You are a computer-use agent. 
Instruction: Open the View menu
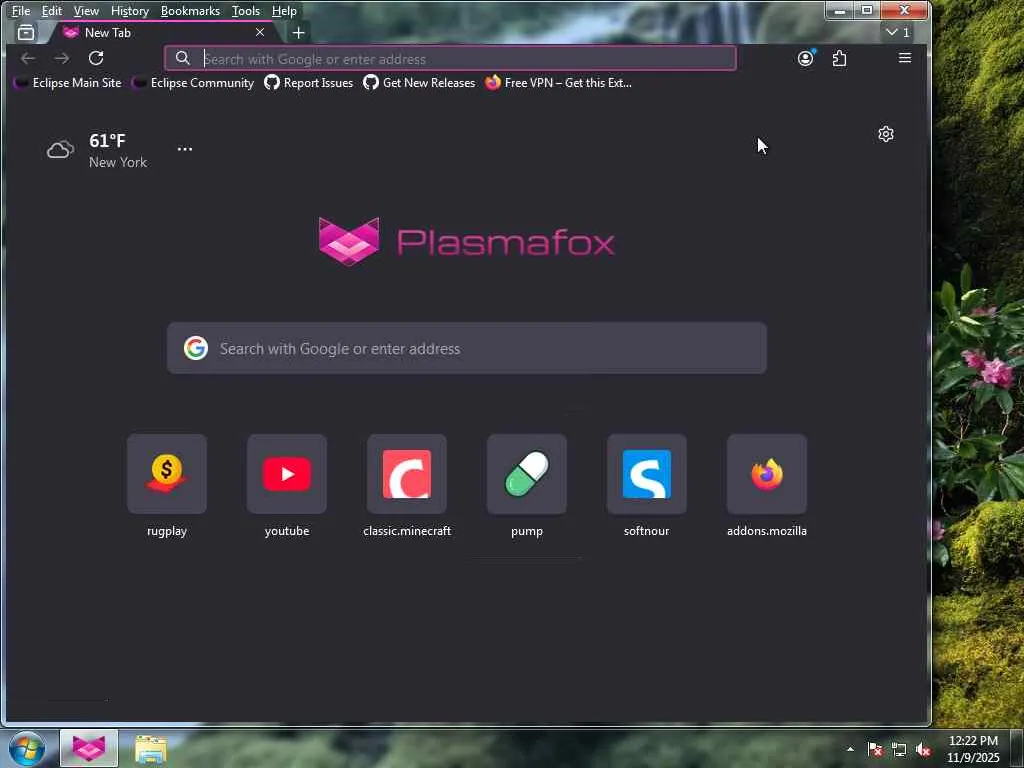coord(86,10)
